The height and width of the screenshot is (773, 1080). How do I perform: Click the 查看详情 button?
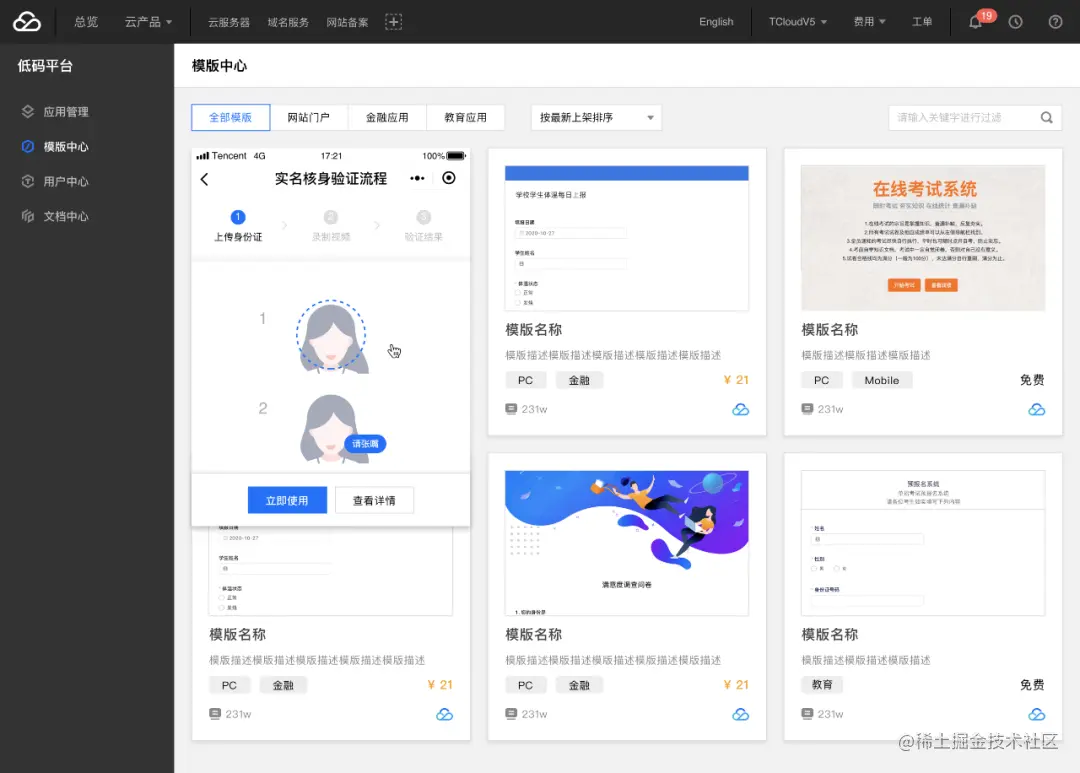point(374,500)
